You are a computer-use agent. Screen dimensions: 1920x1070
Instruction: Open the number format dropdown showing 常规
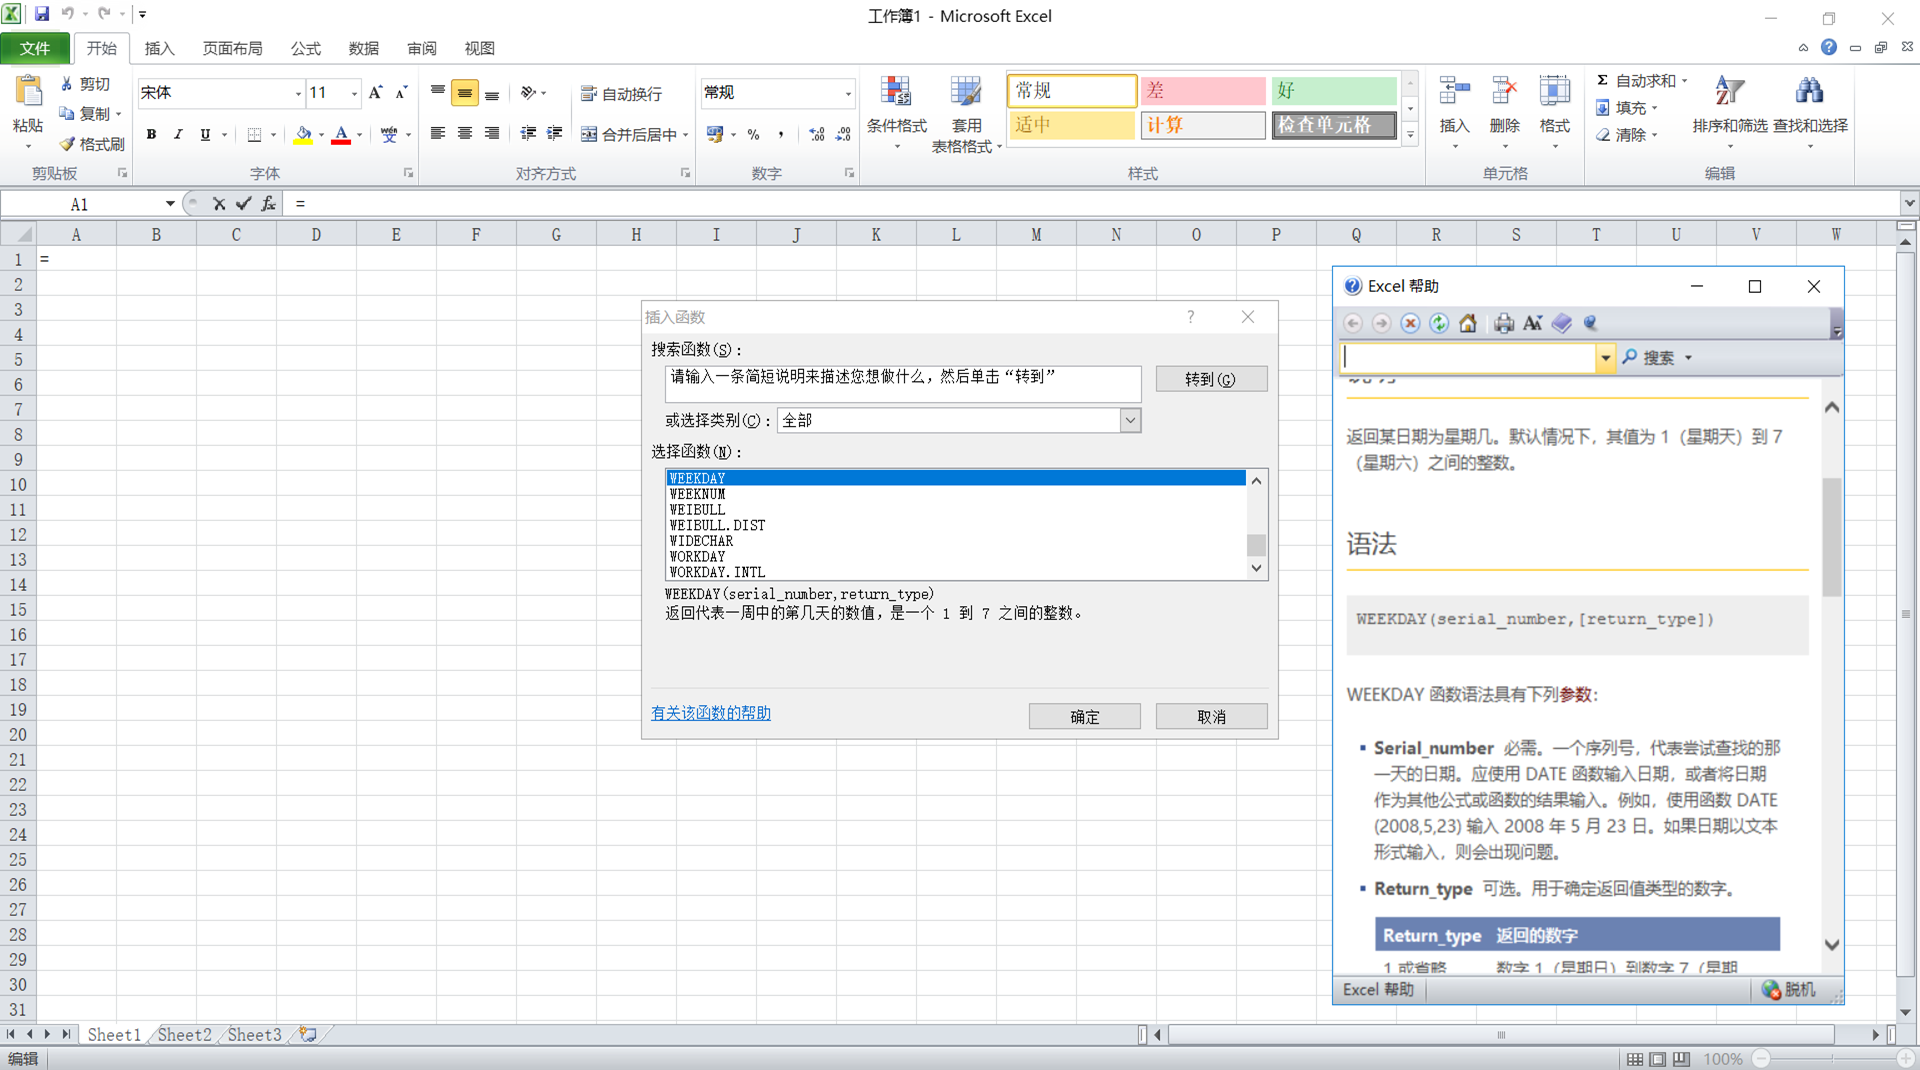coord(846,92)
